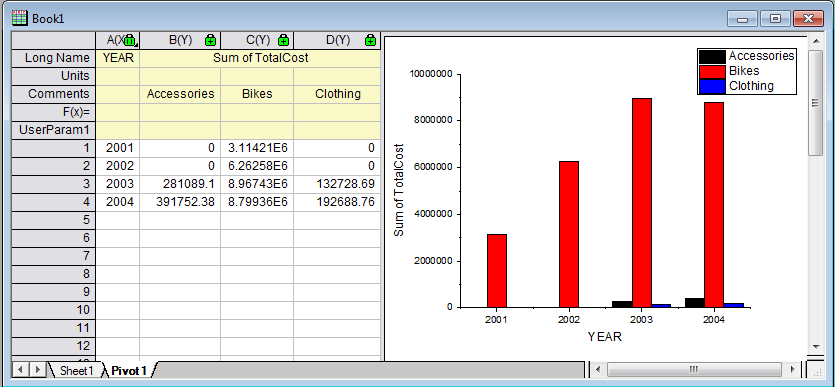Viewport: 835px width, 387px height.
Task: Select the Comments row header
Action: (54, 94)
